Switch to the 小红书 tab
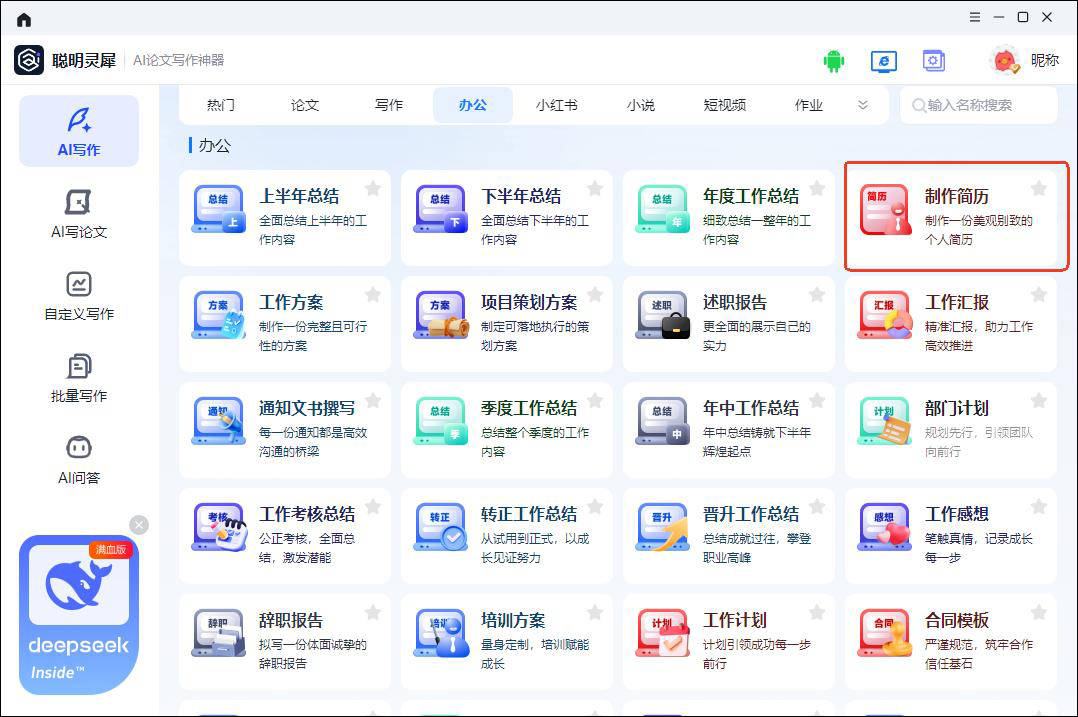Image resolution: width=1078 pixels, height=717 pixels. click(556, 105)
